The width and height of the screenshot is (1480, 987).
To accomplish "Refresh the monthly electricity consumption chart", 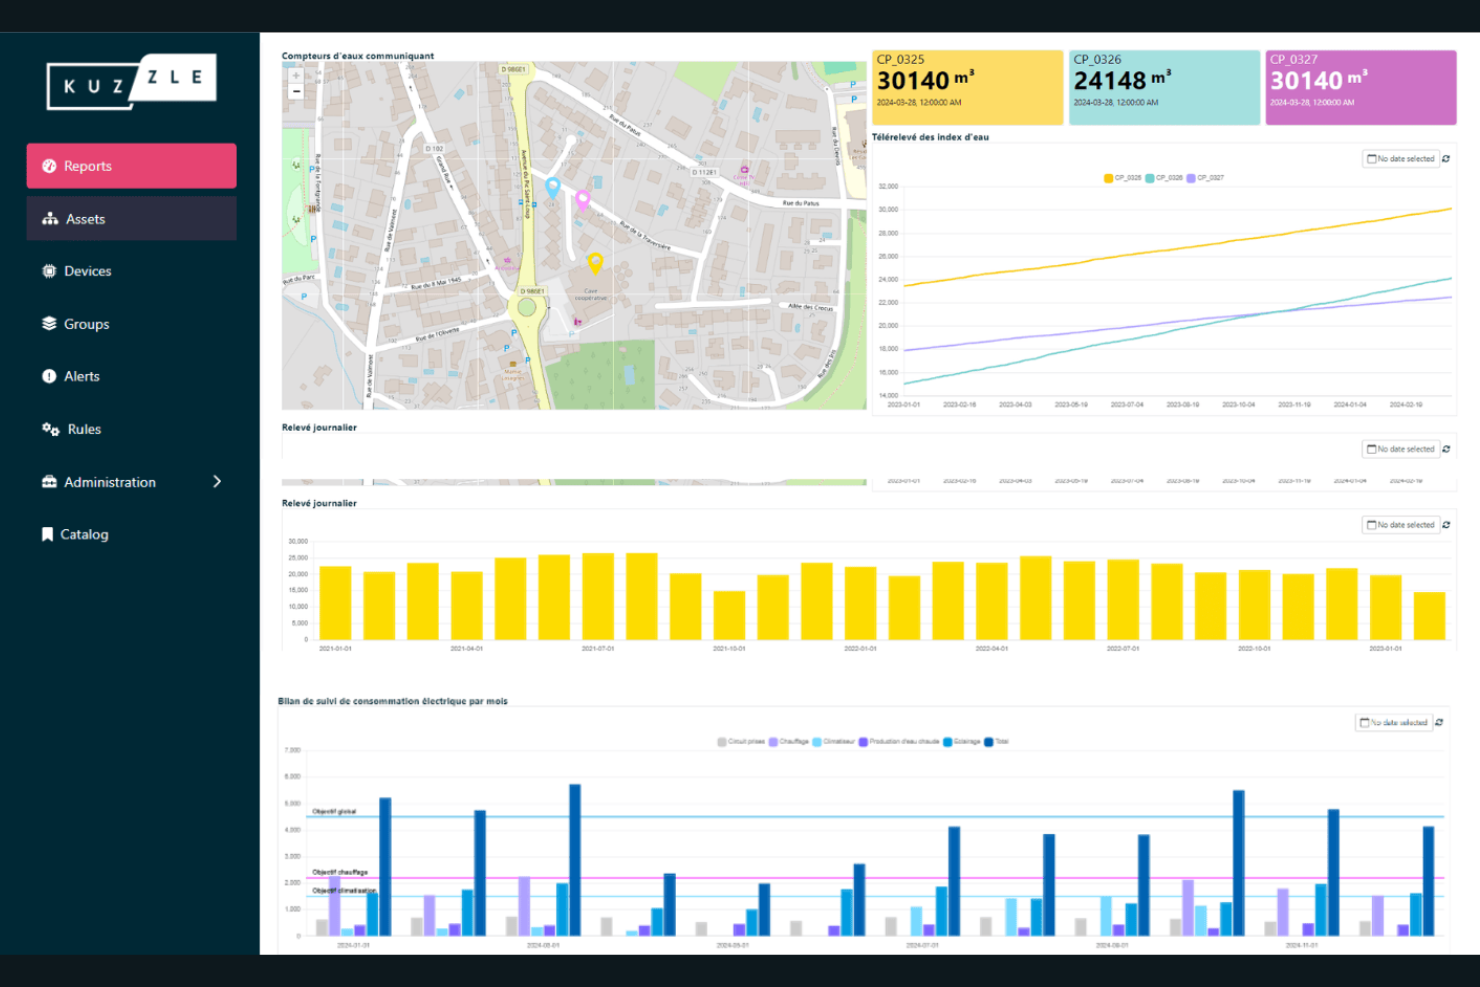I will click(1440, 722).
